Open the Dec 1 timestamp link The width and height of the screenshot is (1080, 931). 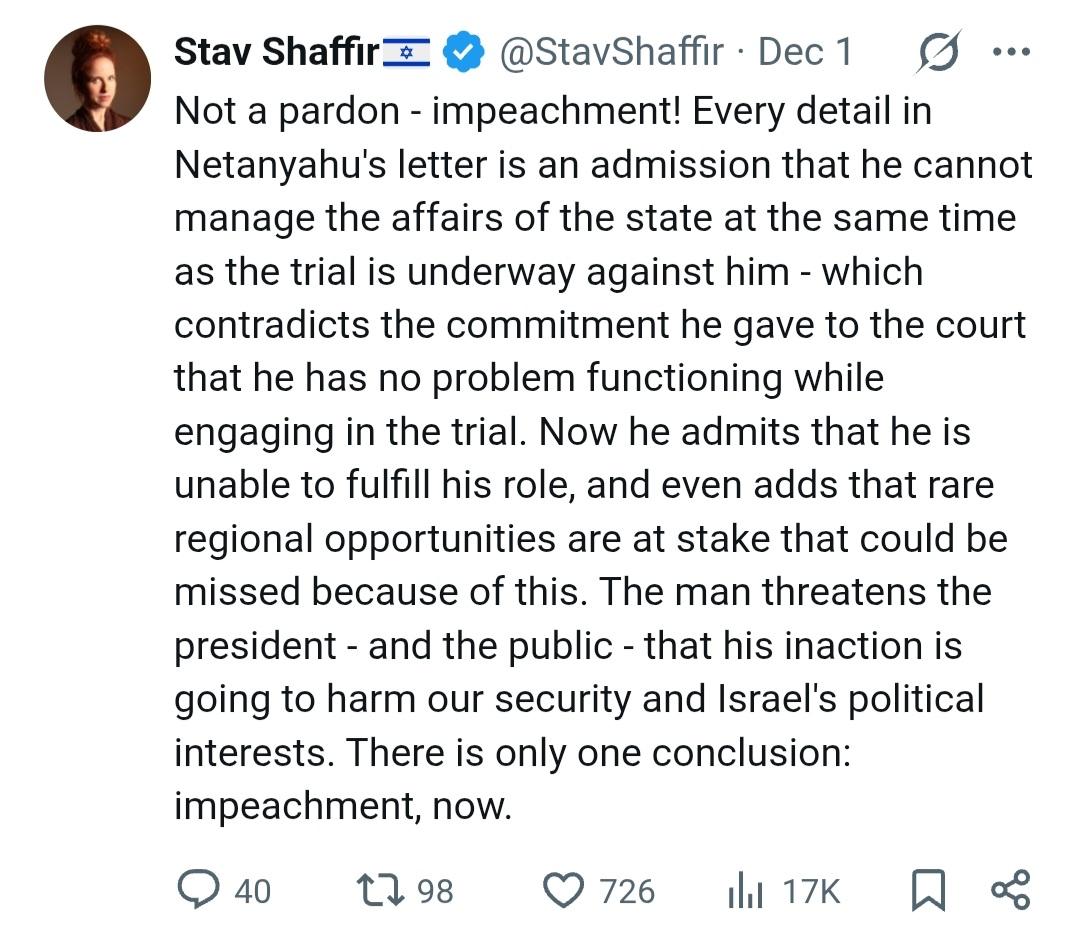coord(805,52)
